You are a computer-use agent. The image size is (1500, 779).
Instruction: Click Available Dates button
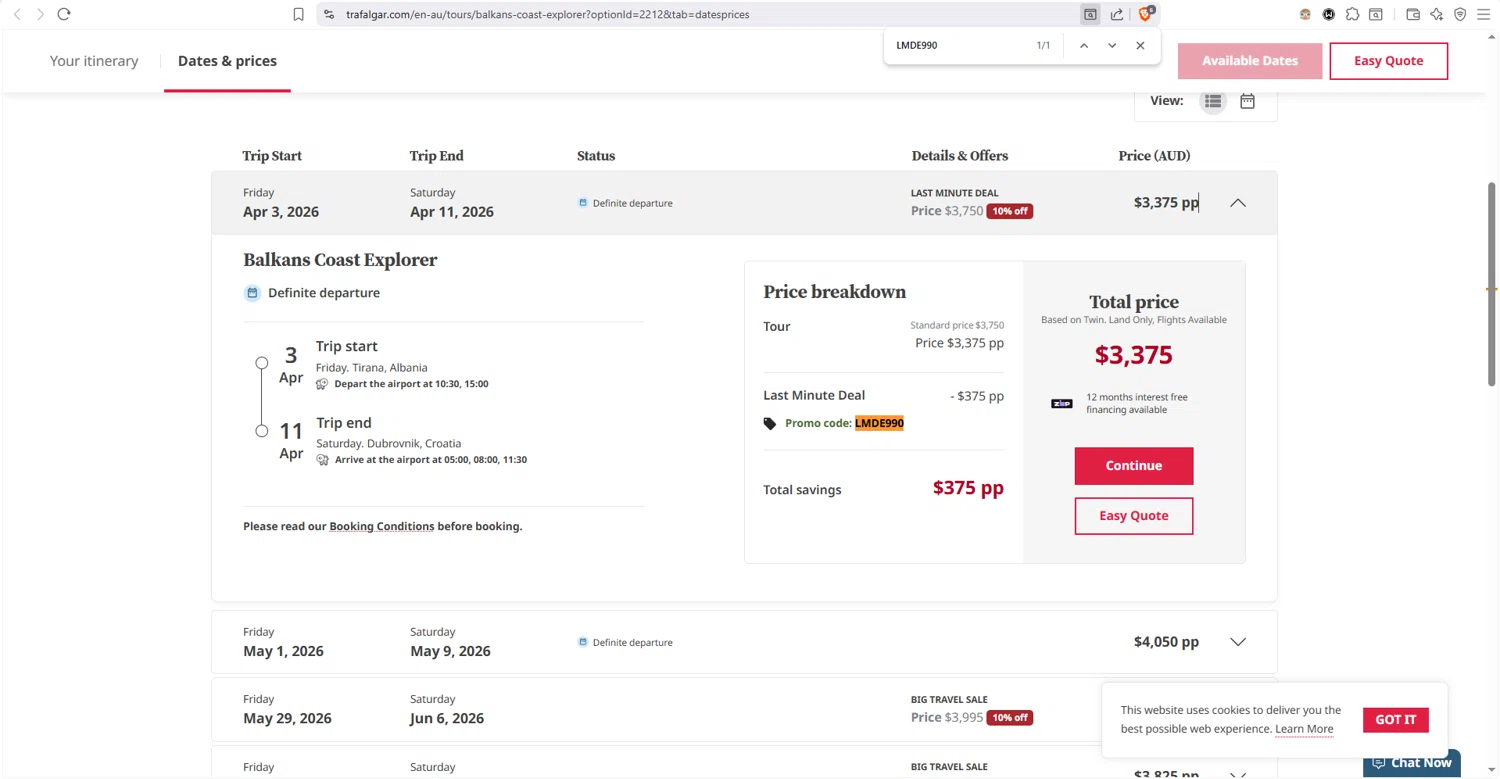[x=1250, y=61]
